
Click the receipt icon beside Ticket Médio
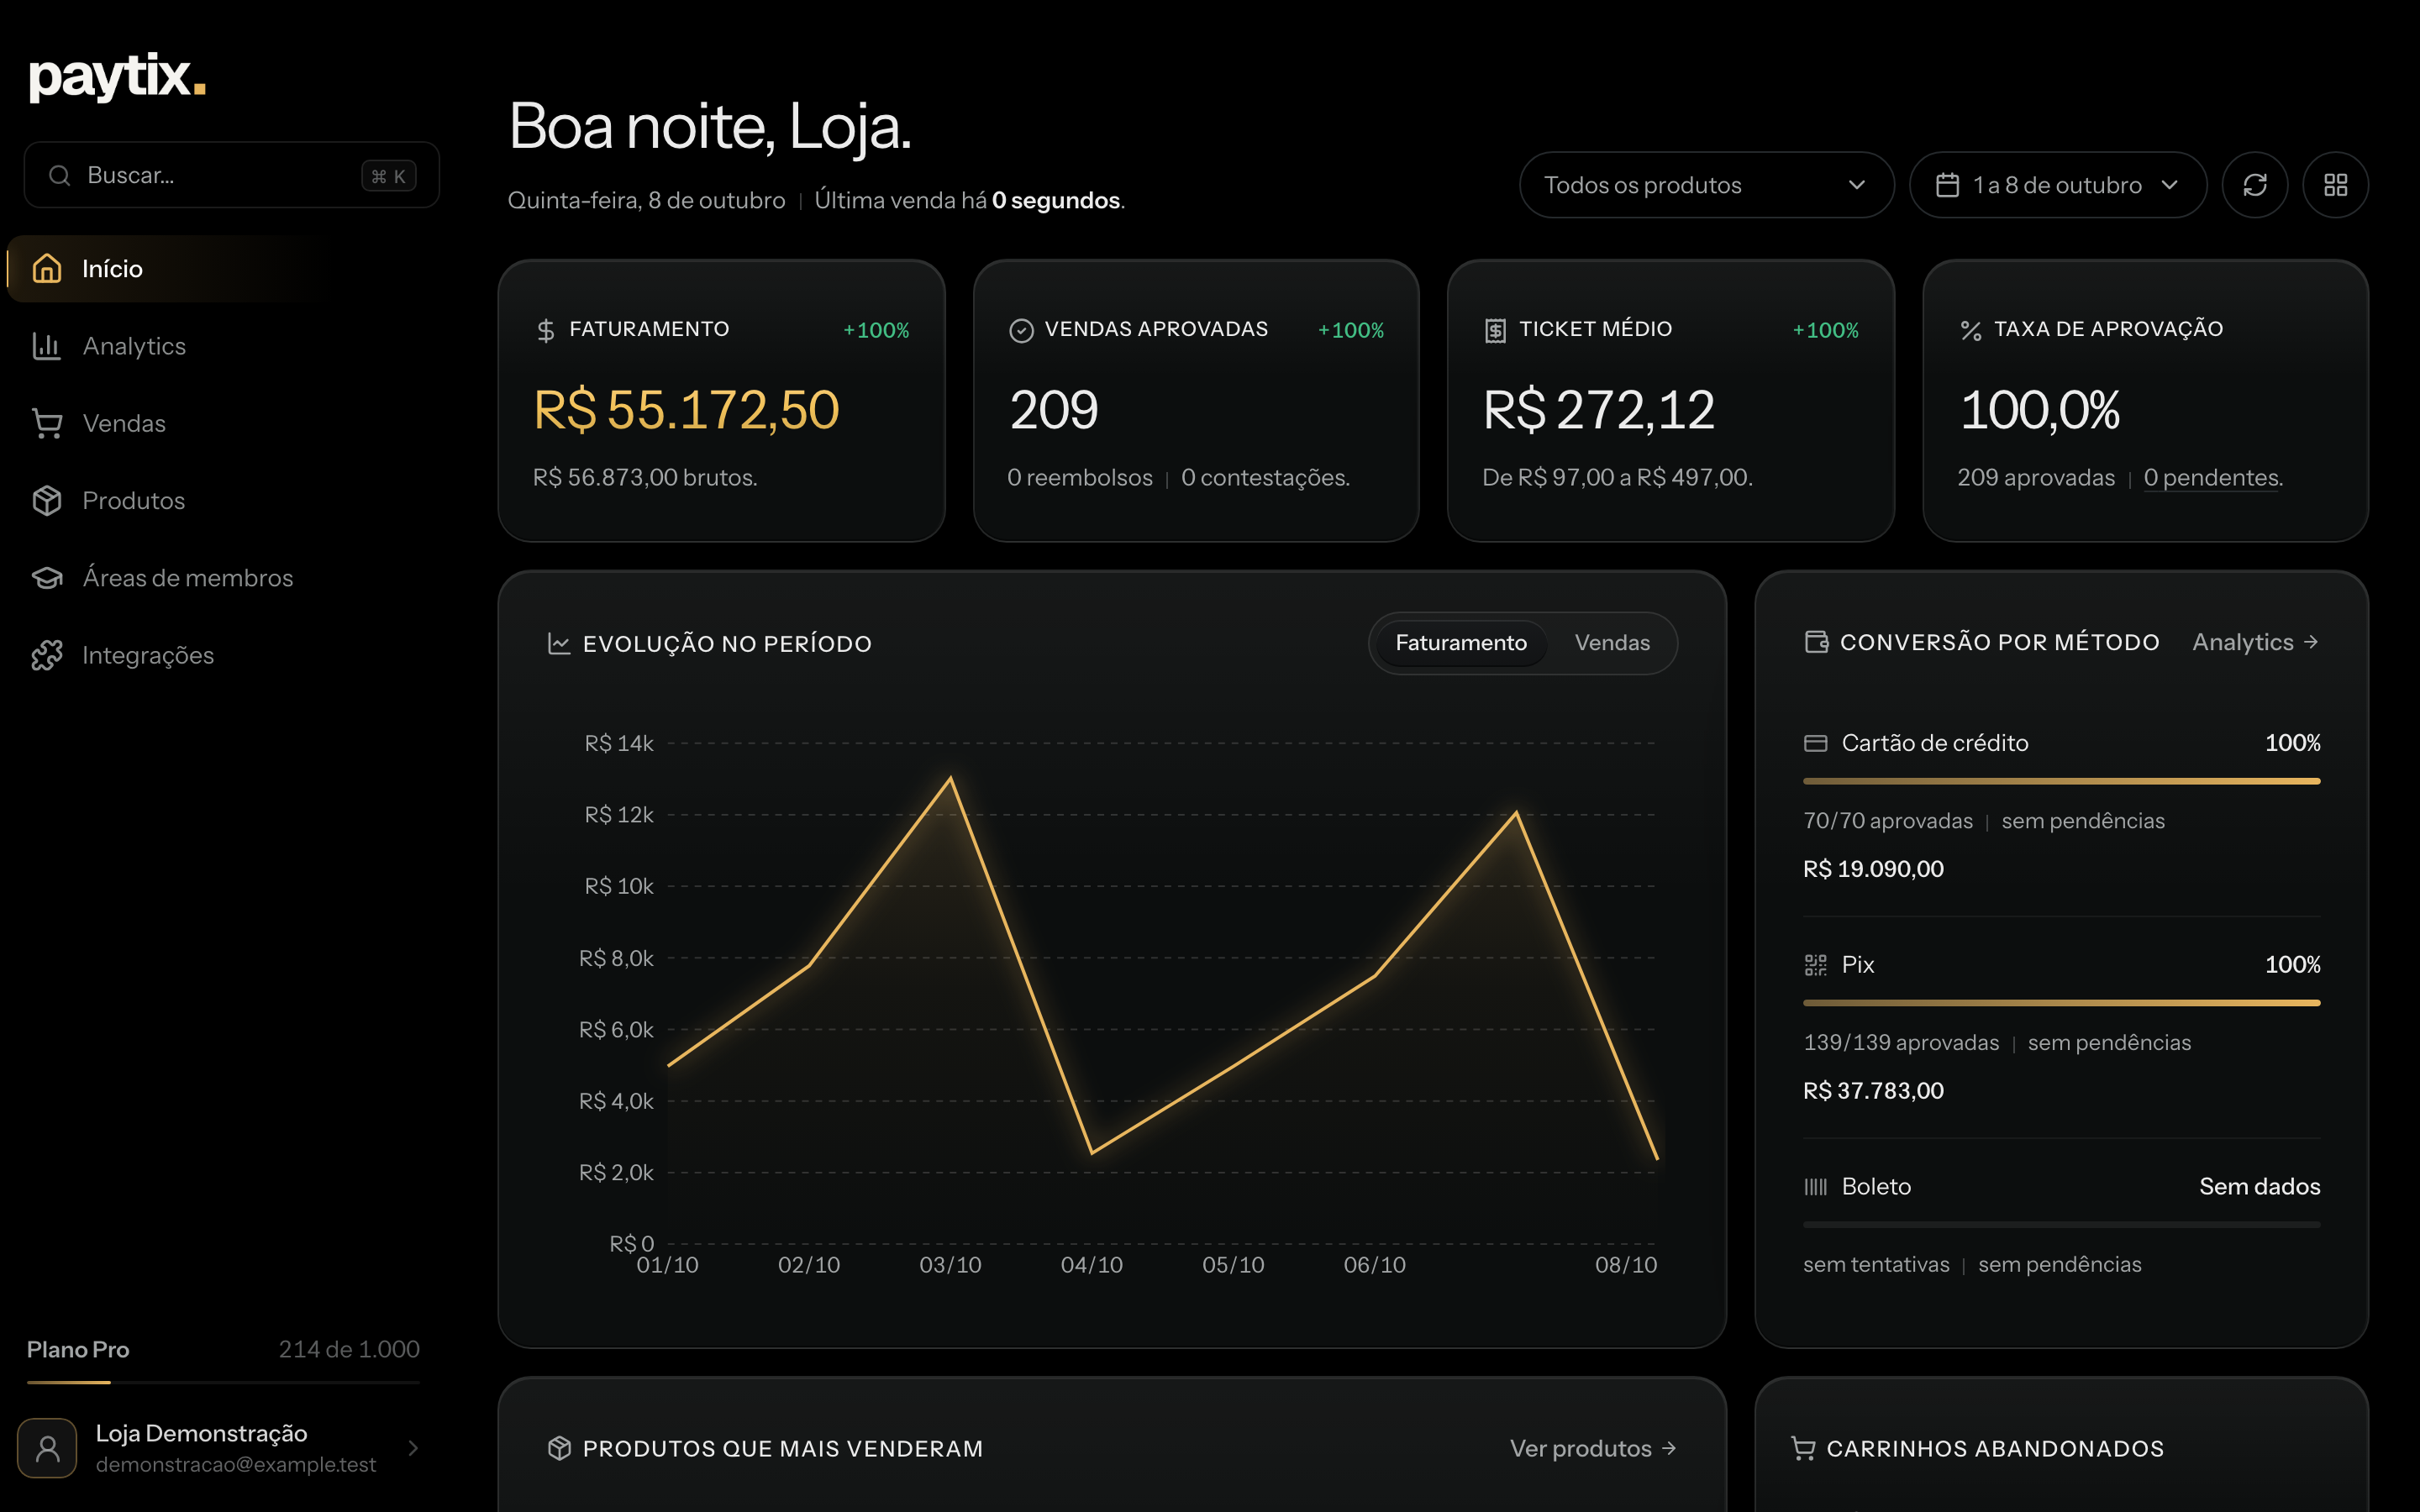pyautogui.click(x=1495, y=330)
